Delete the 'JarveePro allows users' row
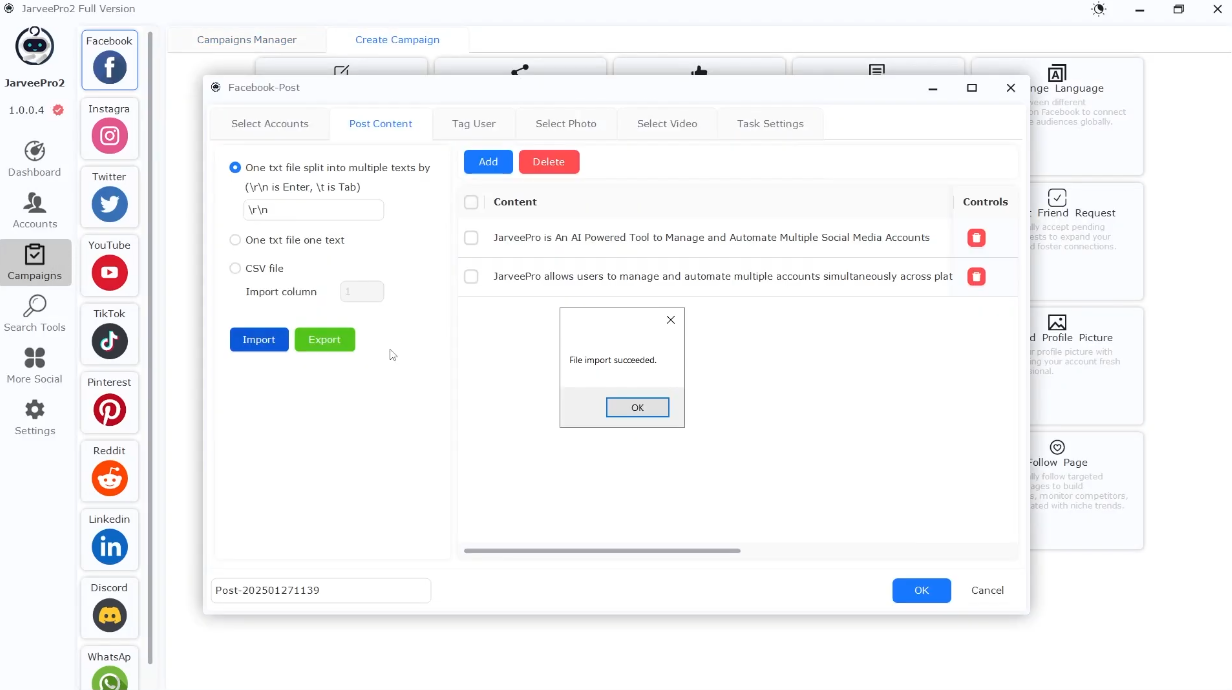Image resolution: width=1232 pixels, height=690 pixels. pyautogui.click(x=977, y=277)
